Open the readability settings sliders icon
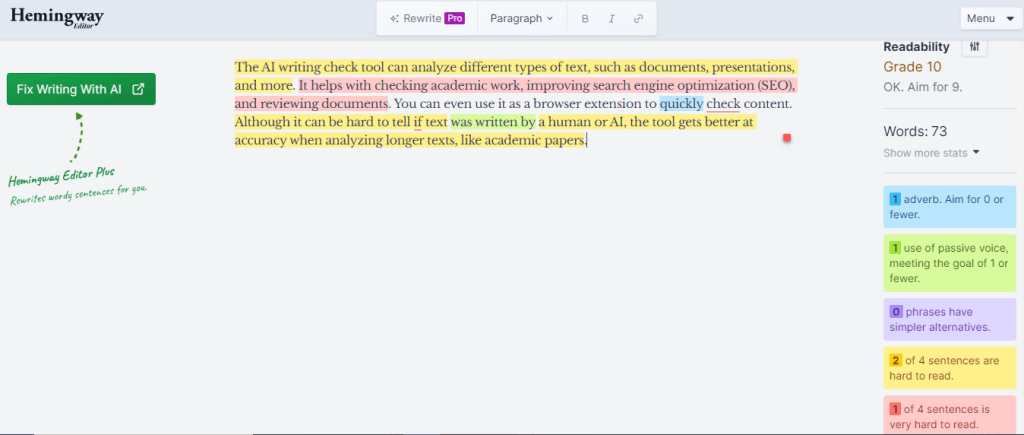This screenshot has width=1024, height=435. [975, 47]
